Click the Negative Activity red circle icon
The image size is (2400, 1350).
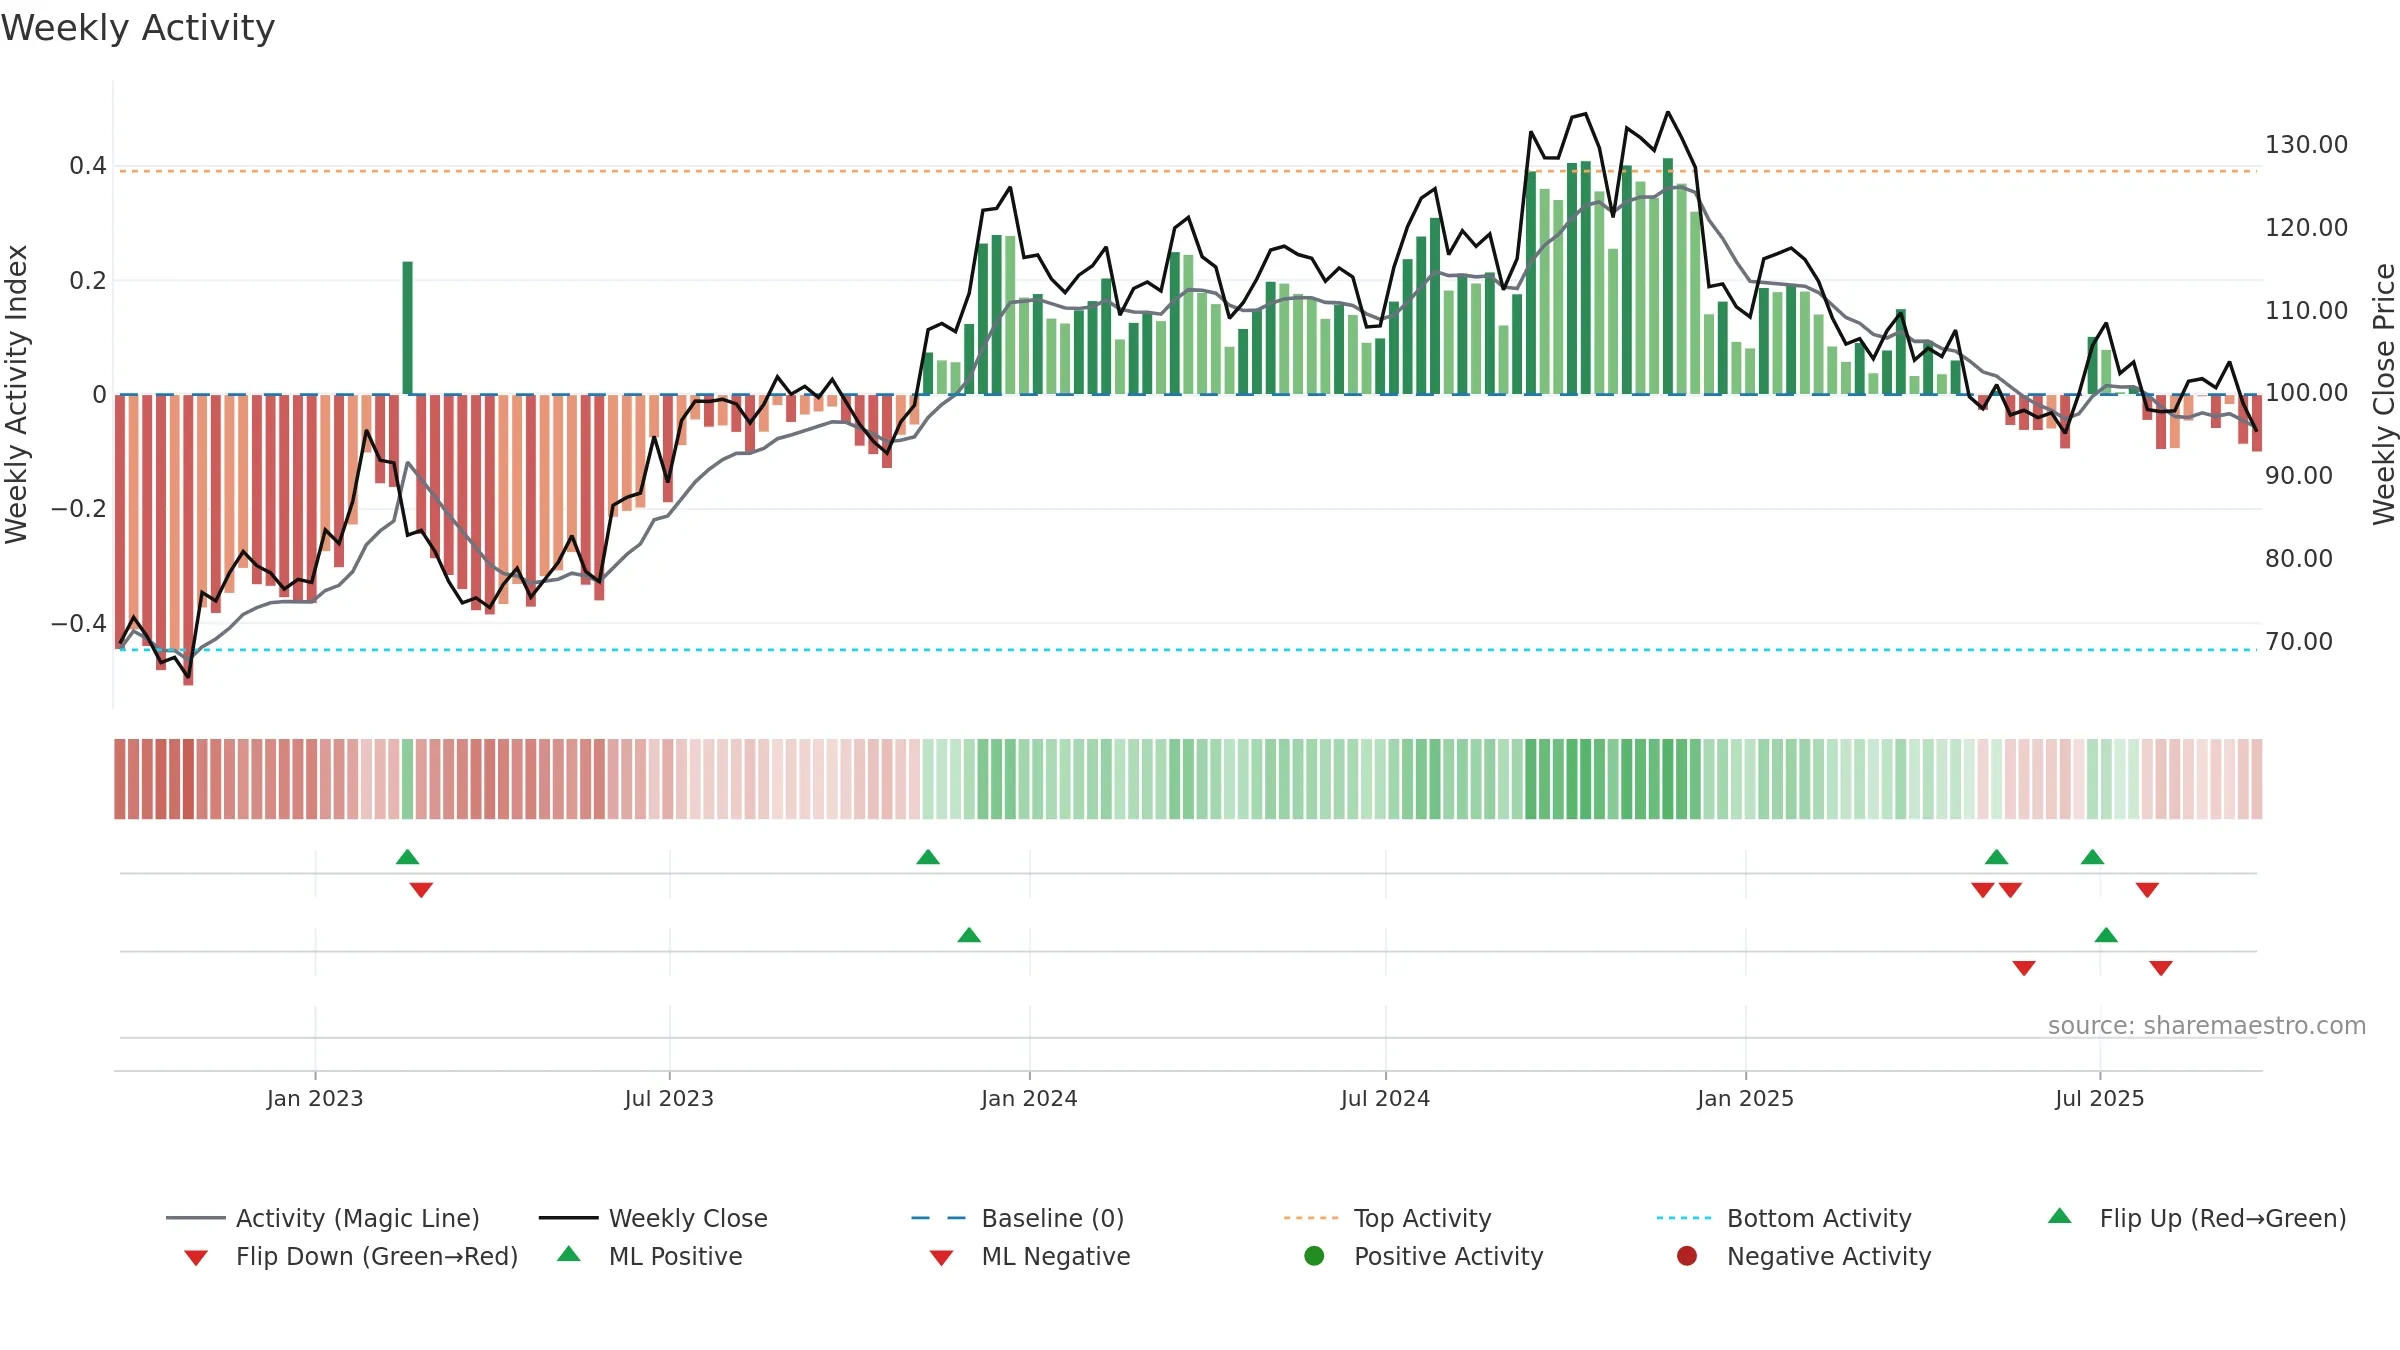pos(1687,1256)
